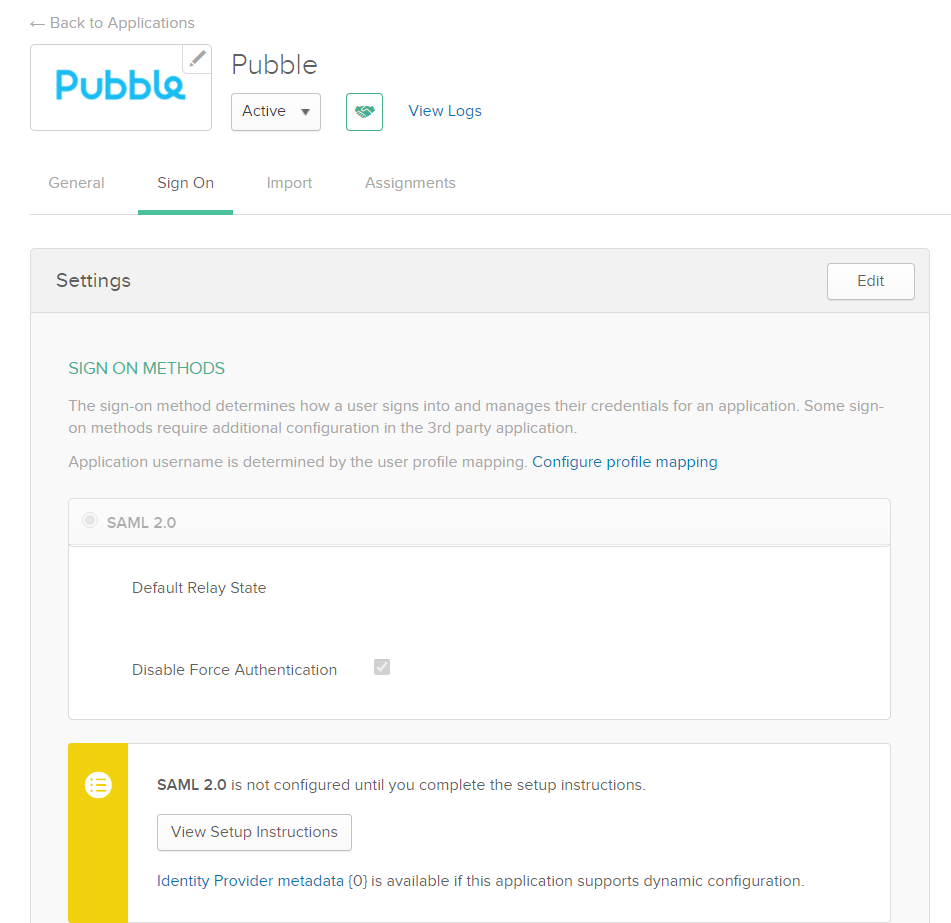Click the Edit button in Settings

pos(870,281)
